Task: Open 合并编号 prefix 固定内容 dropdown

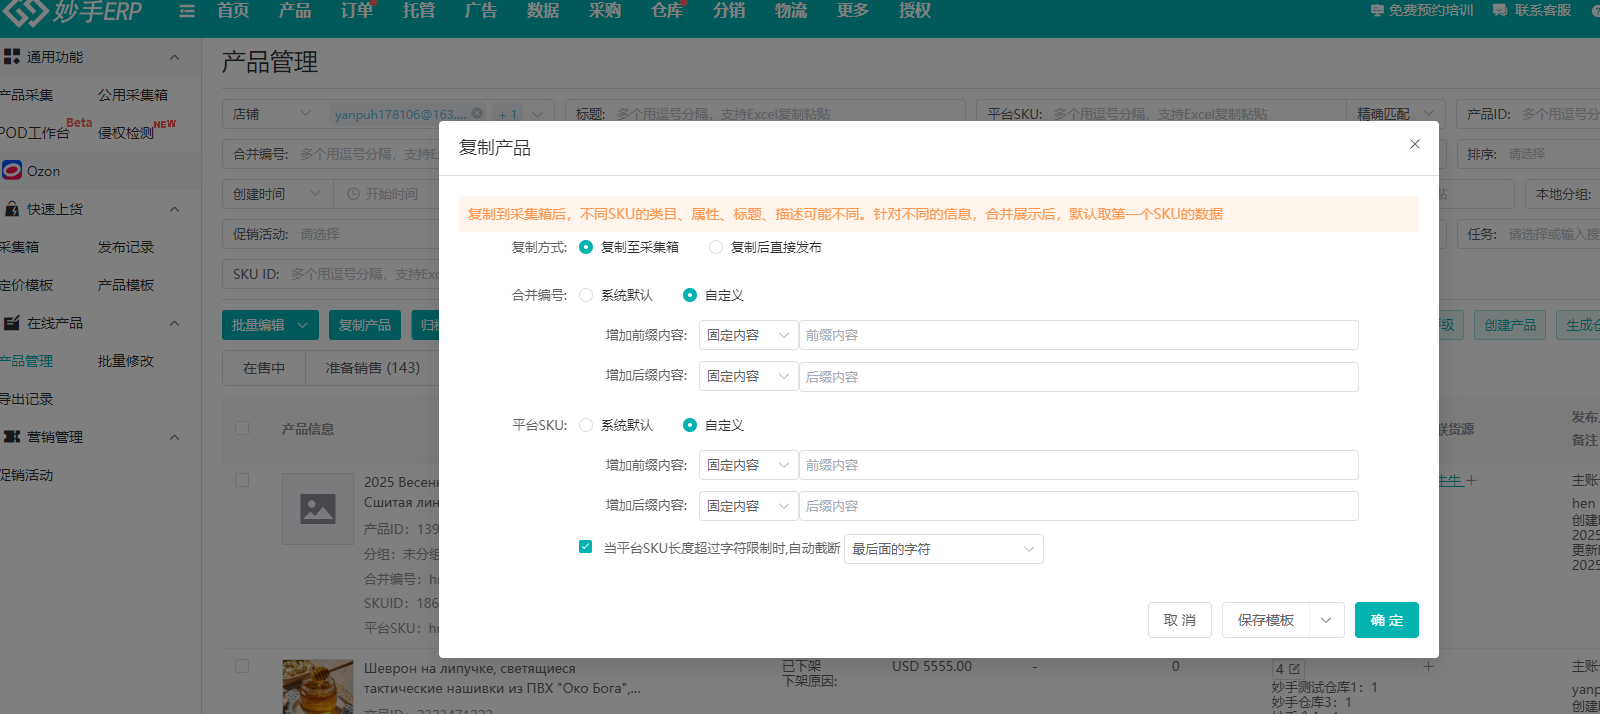Action: pos(748,335)
